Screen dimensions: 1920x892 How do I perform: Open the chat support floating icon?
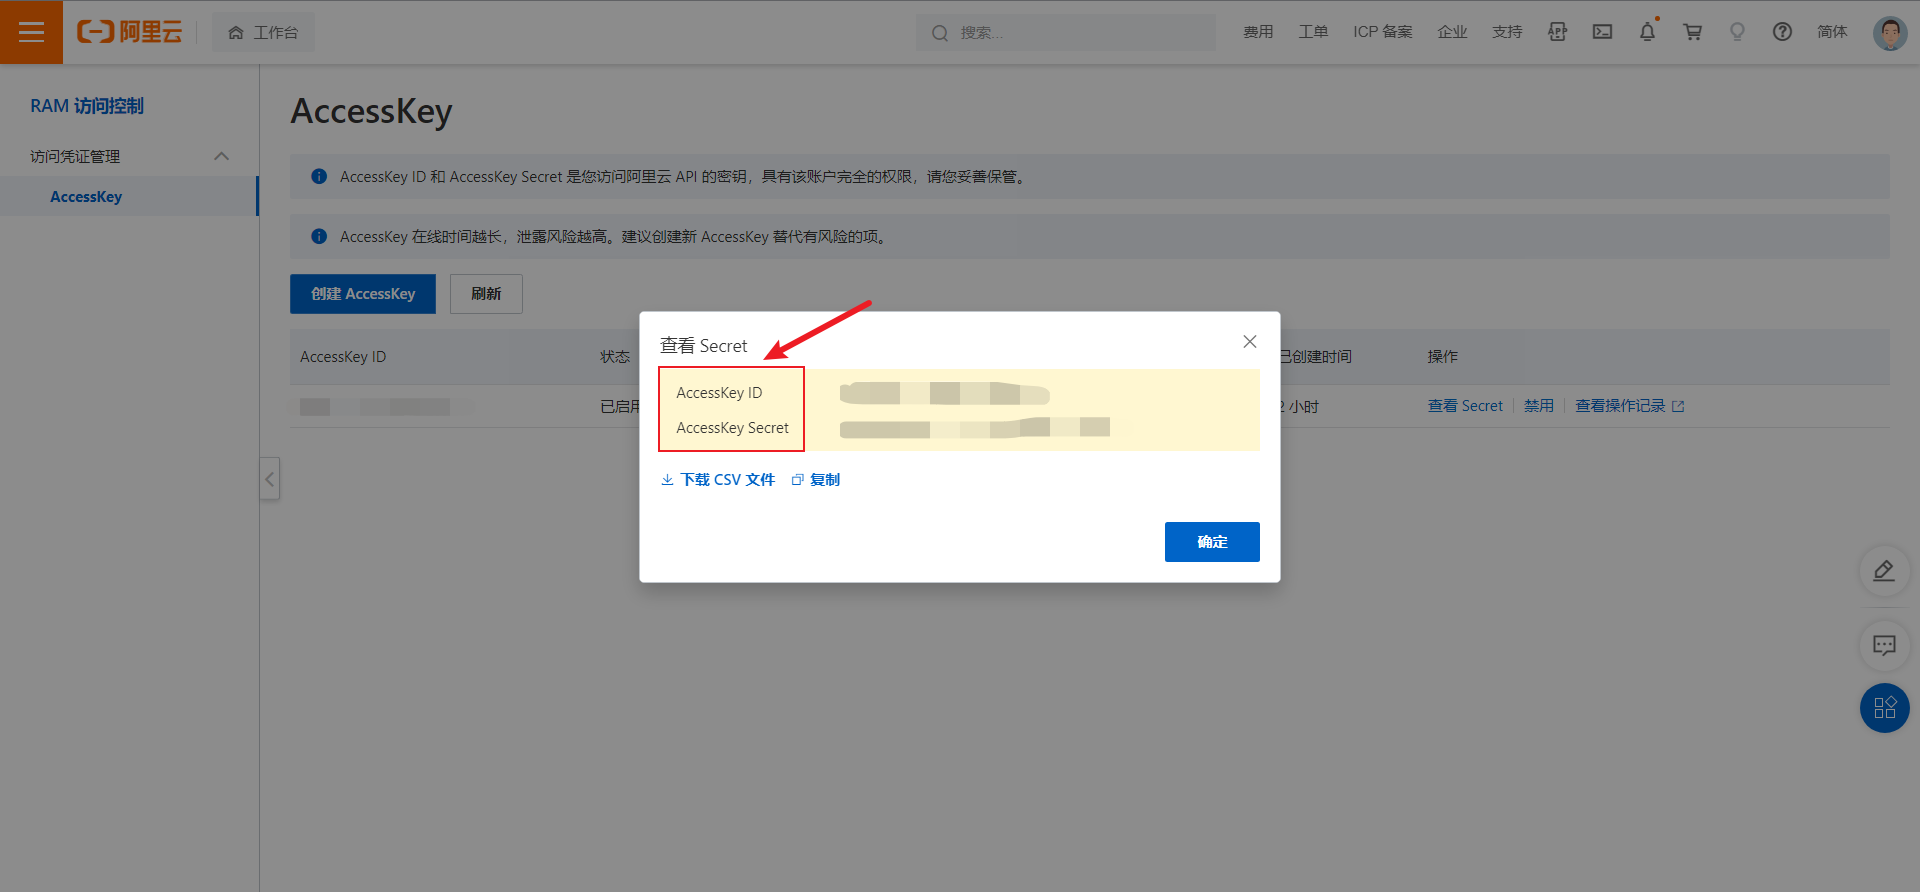click(x=1885, y=645)
